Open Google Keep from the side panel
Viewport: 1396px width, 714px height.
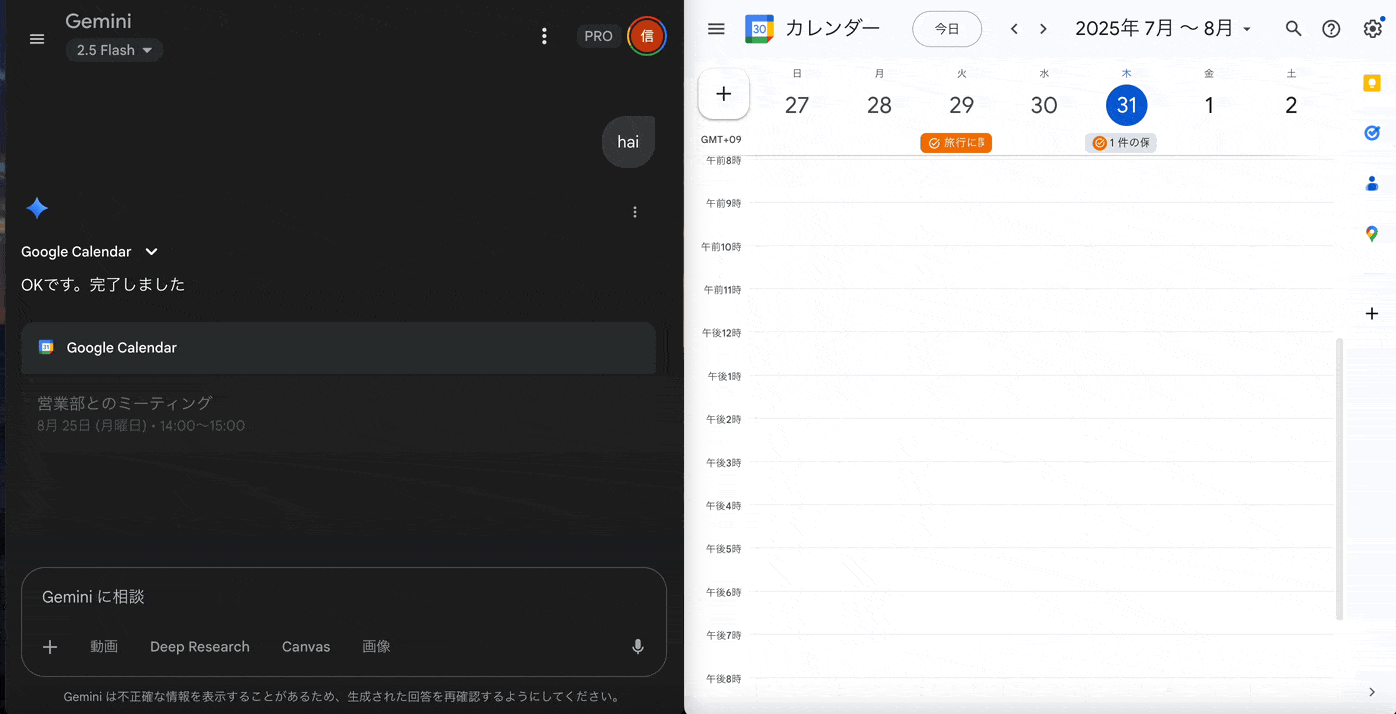pos(1372,83)
